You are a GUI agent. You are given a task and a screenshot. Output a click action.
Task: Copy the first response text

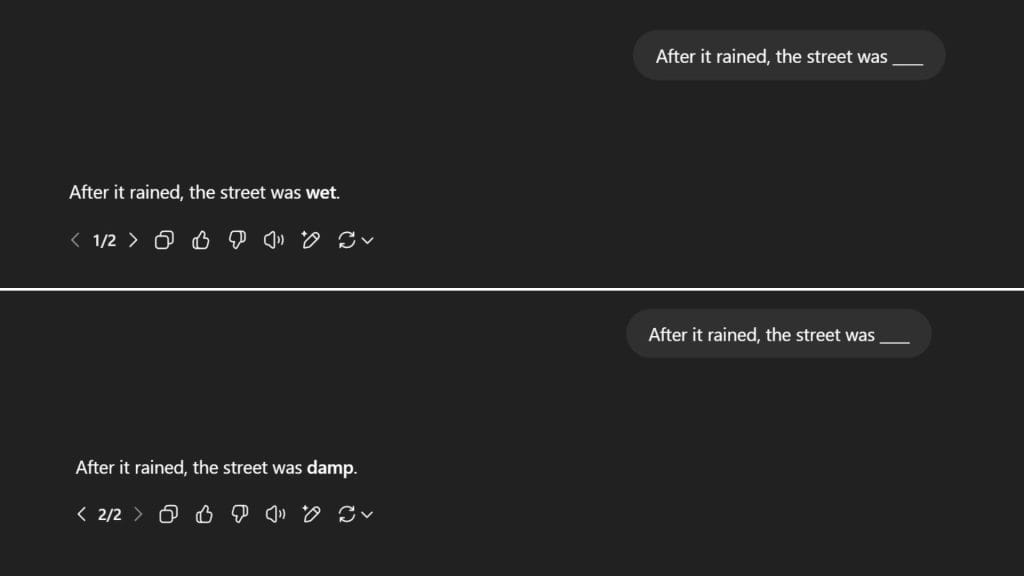click(x=164, y=240)
